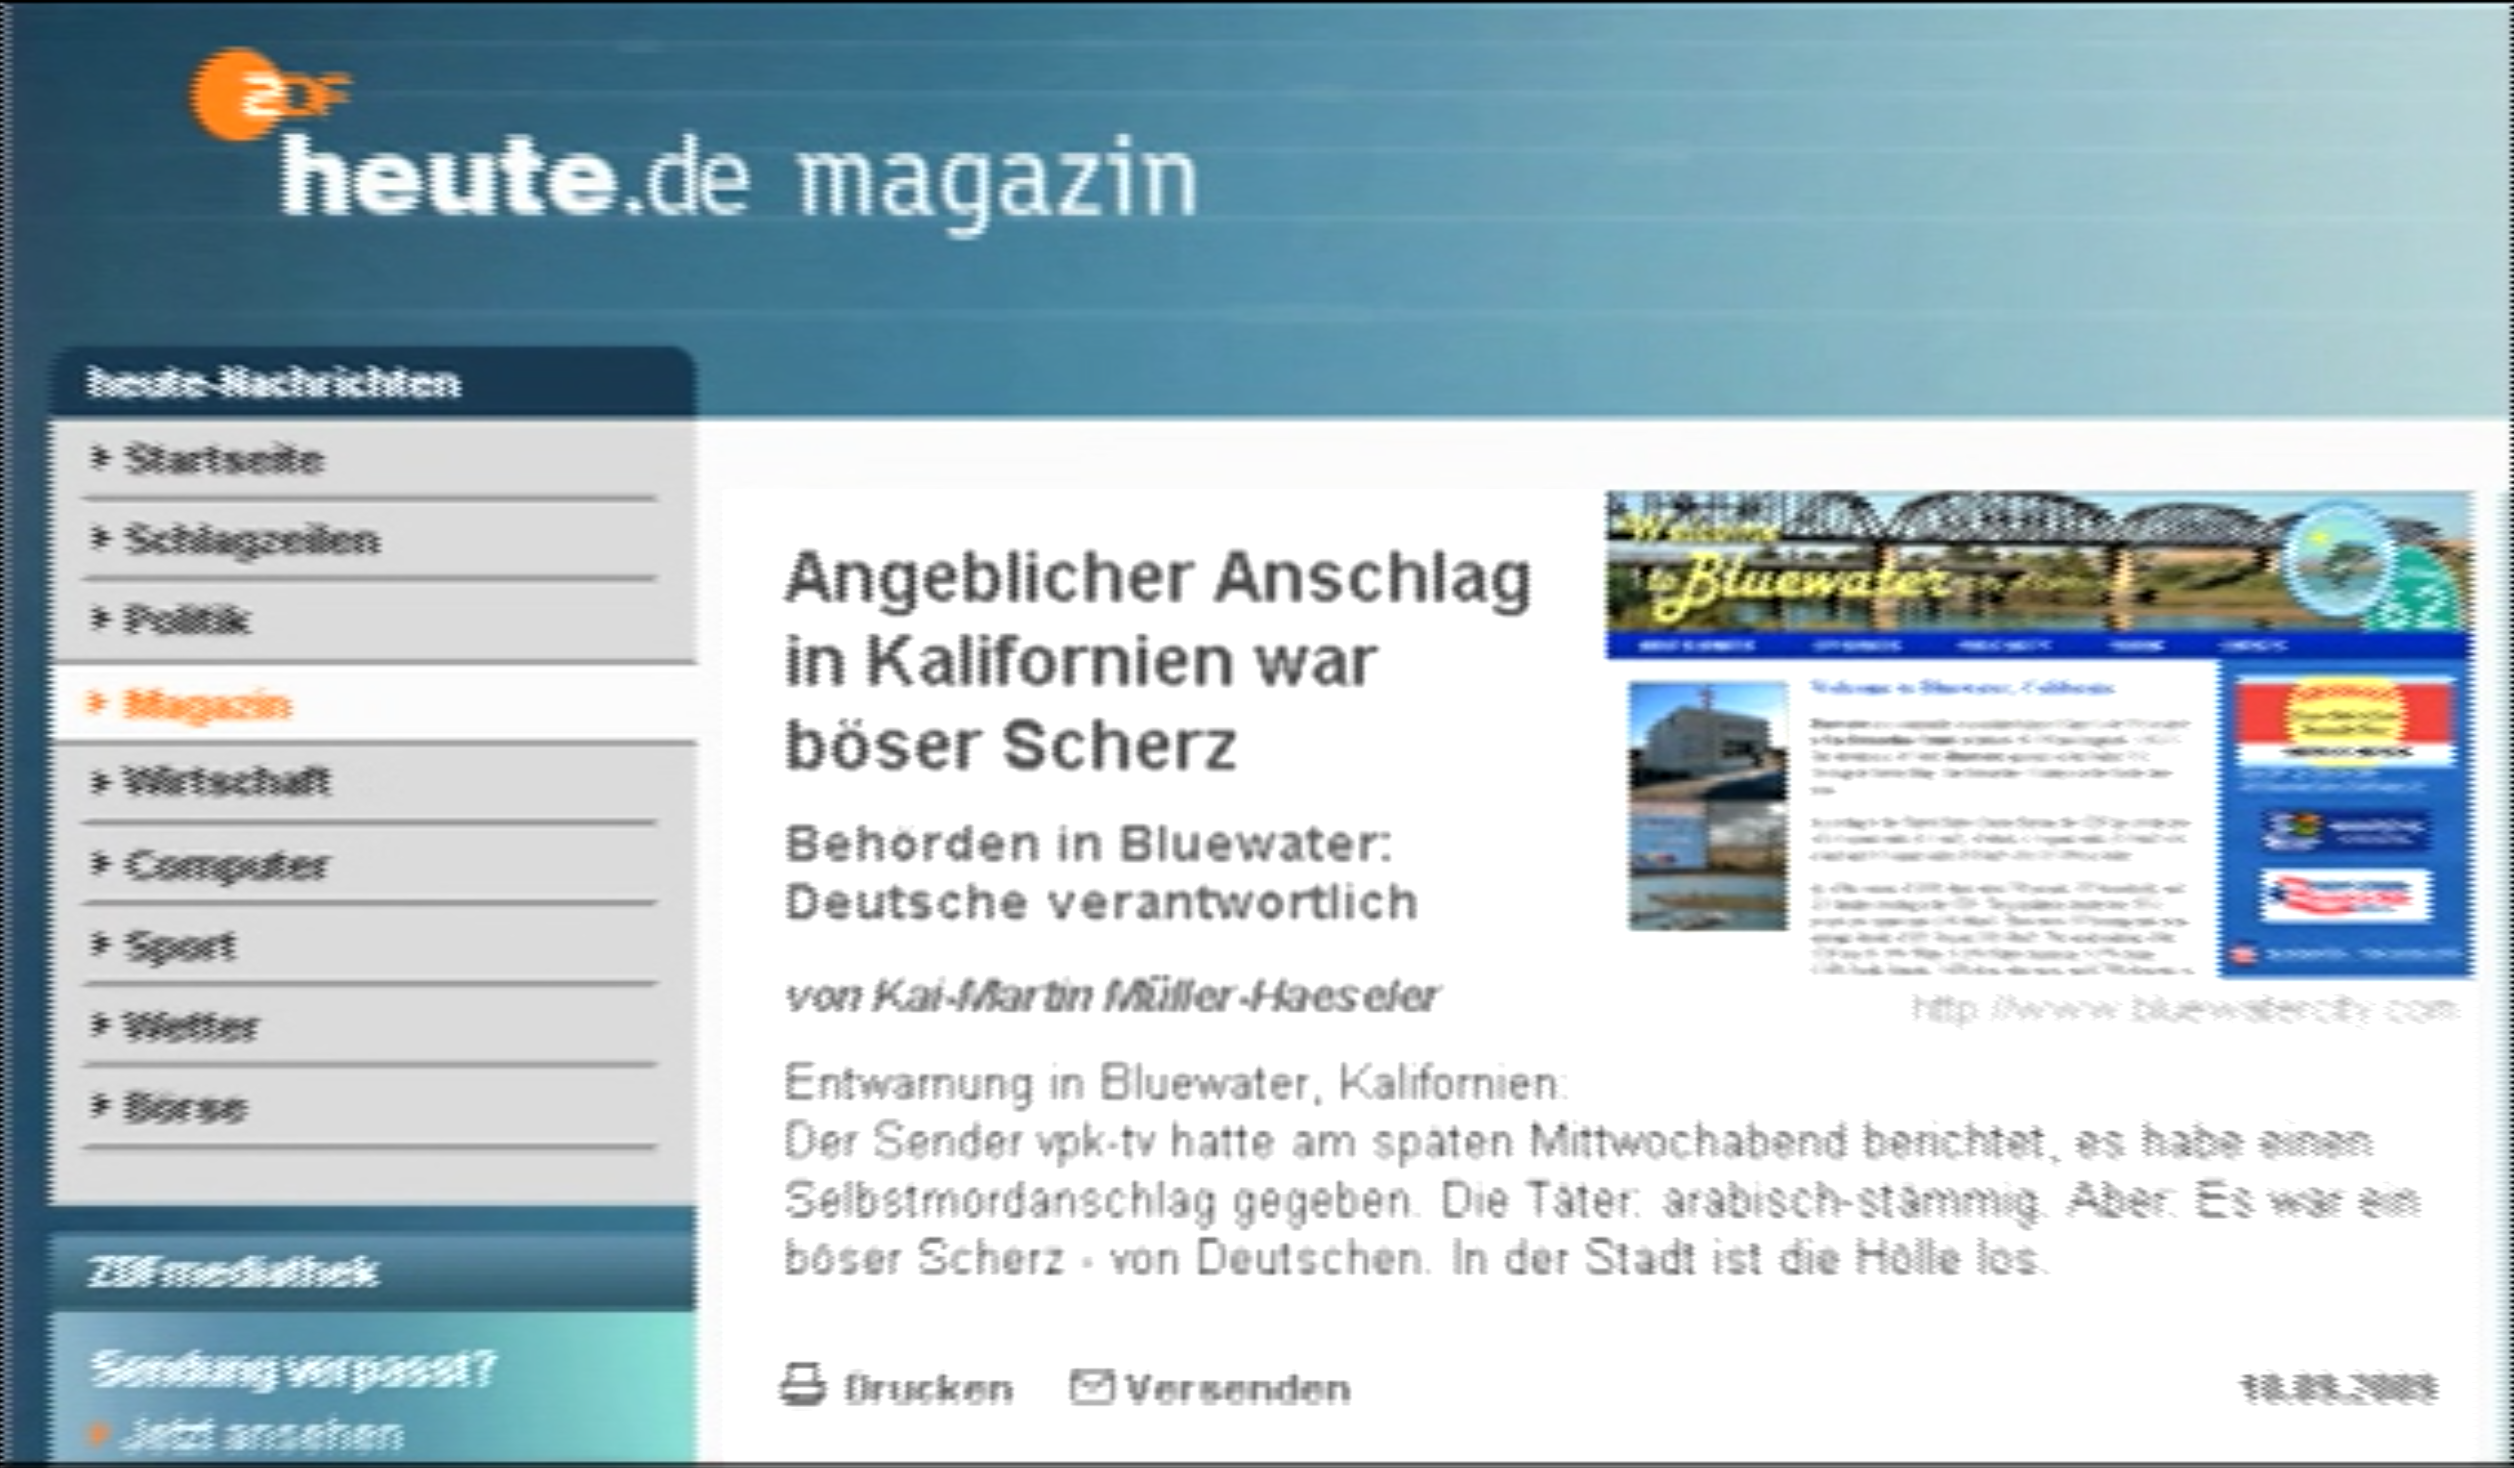Click the arrow bullet beside Wetter
This screenshot has width=2514, height=1468.
[x=99, y=1025]
